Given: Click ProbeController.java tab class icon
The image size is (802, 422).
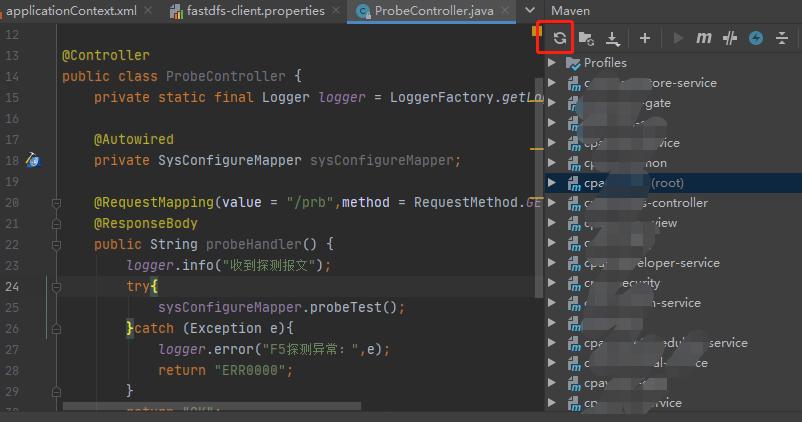Looking at the screenshot, I should coord(363,11).
